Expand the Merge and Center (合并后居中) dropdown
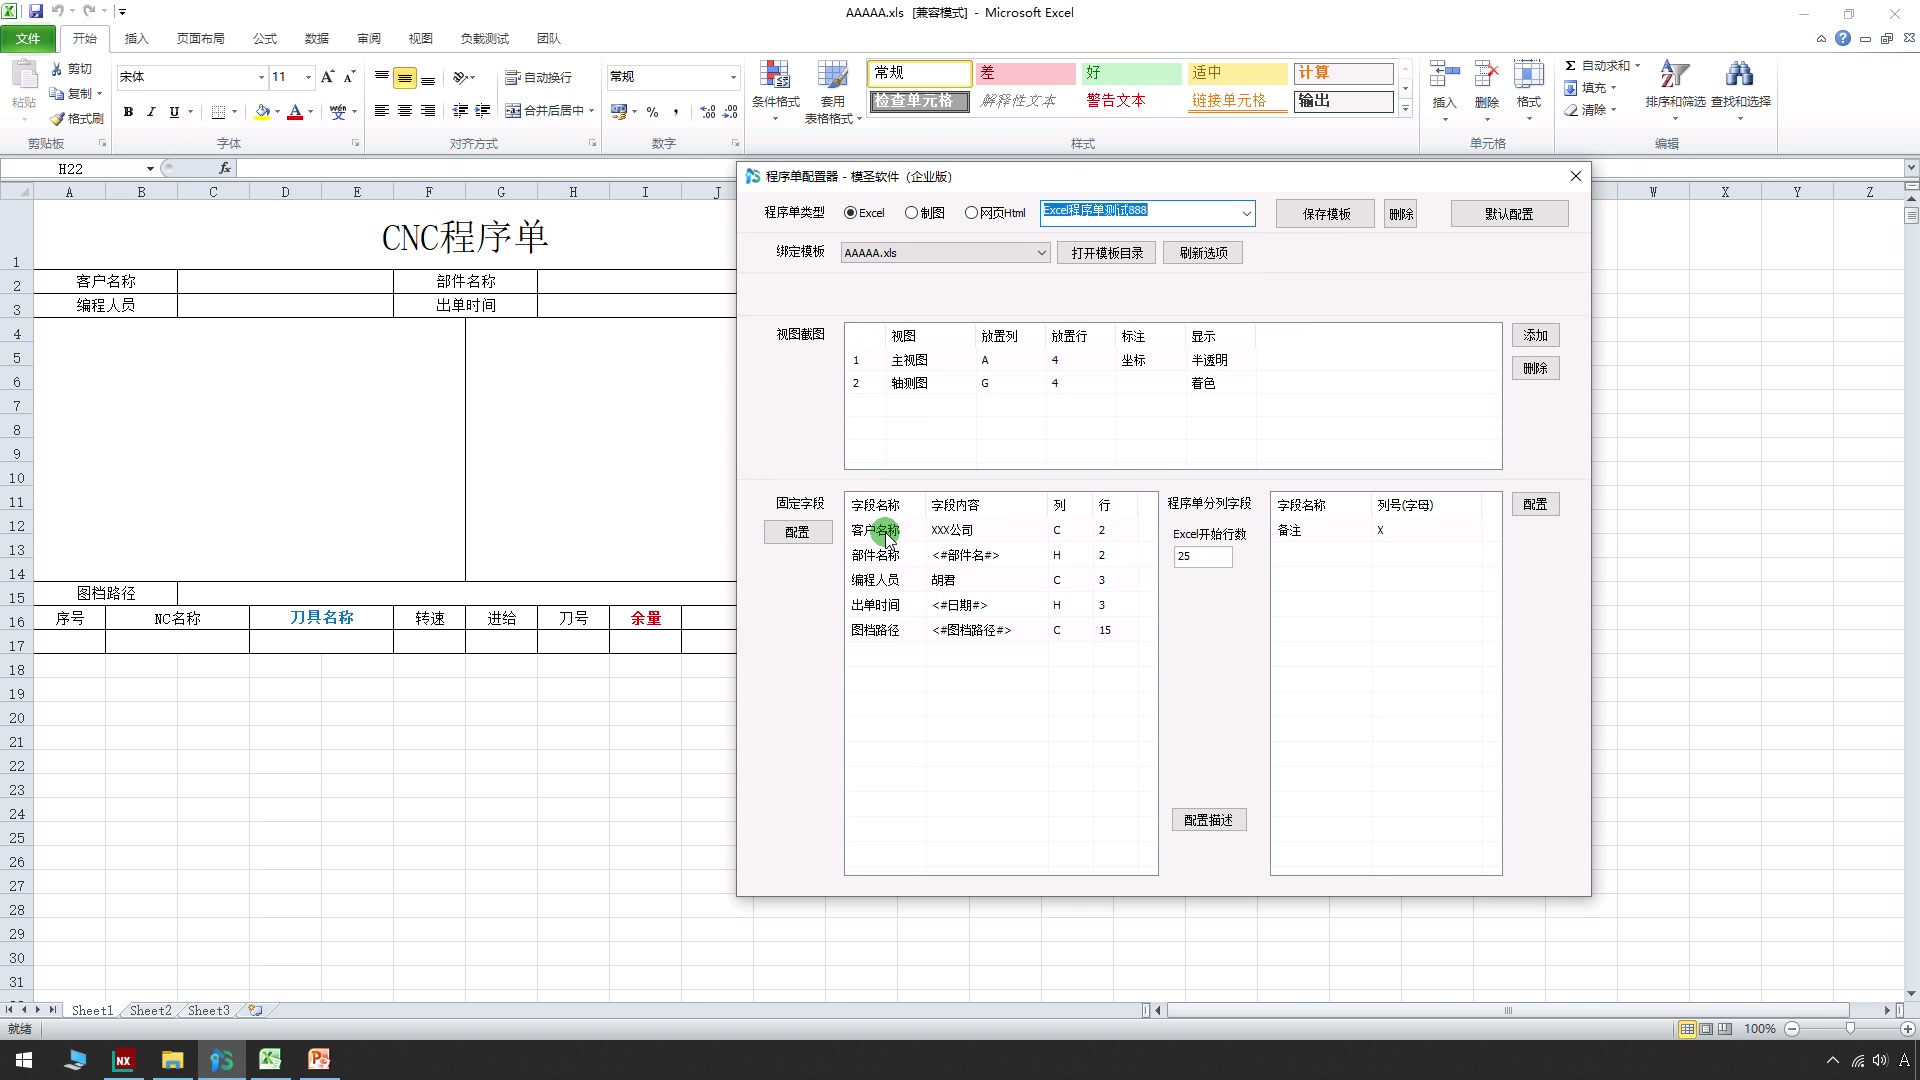This screenshot has width=1920, height=1080. point(592,111)
